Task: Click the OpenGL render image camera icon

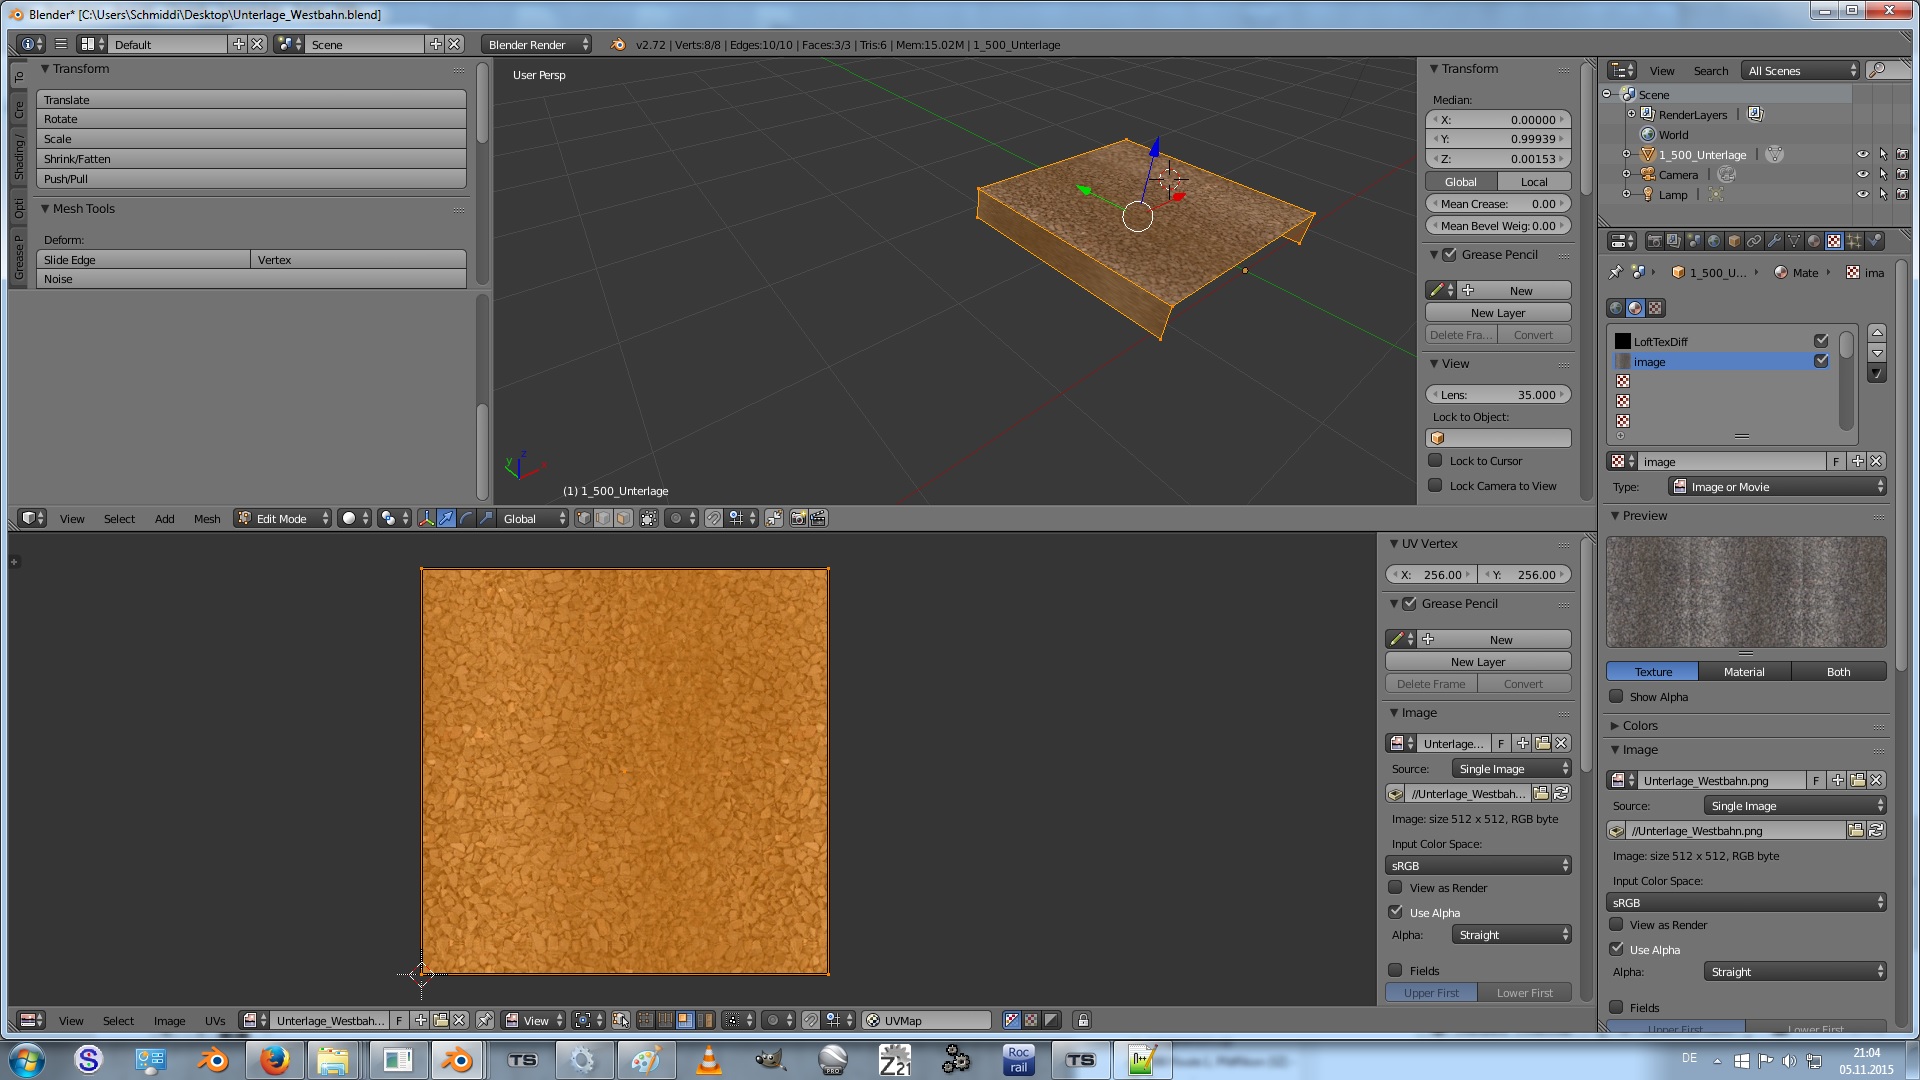Action: coord(798,518)
